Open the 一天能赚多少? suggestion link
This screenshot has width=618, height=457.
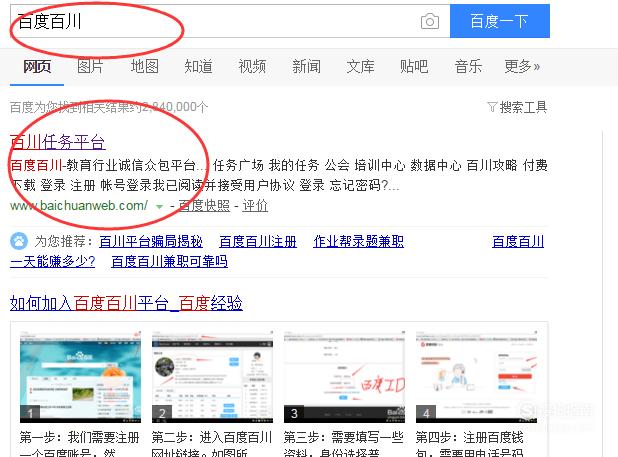pos(52,262)
